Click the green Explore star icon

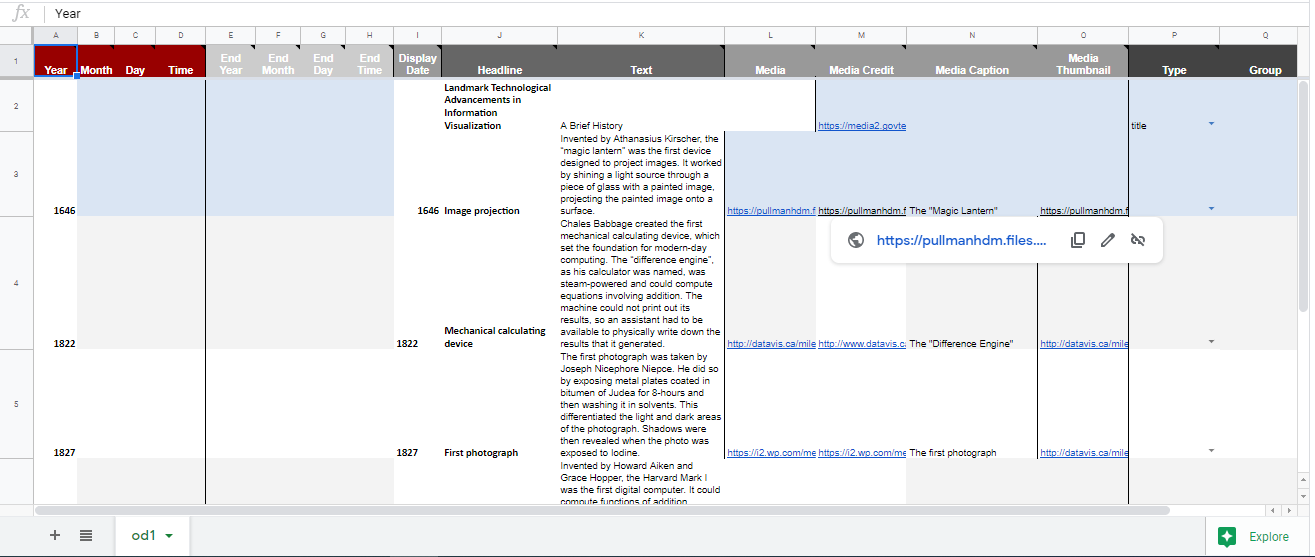tap(1227, 536)
